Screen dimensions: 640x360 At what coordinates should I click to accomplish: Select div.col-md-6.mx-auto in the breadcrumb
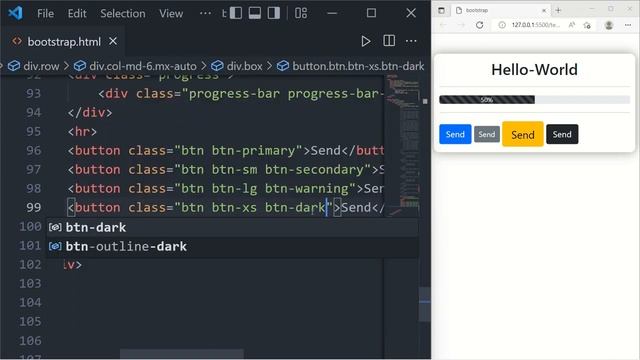143,66
